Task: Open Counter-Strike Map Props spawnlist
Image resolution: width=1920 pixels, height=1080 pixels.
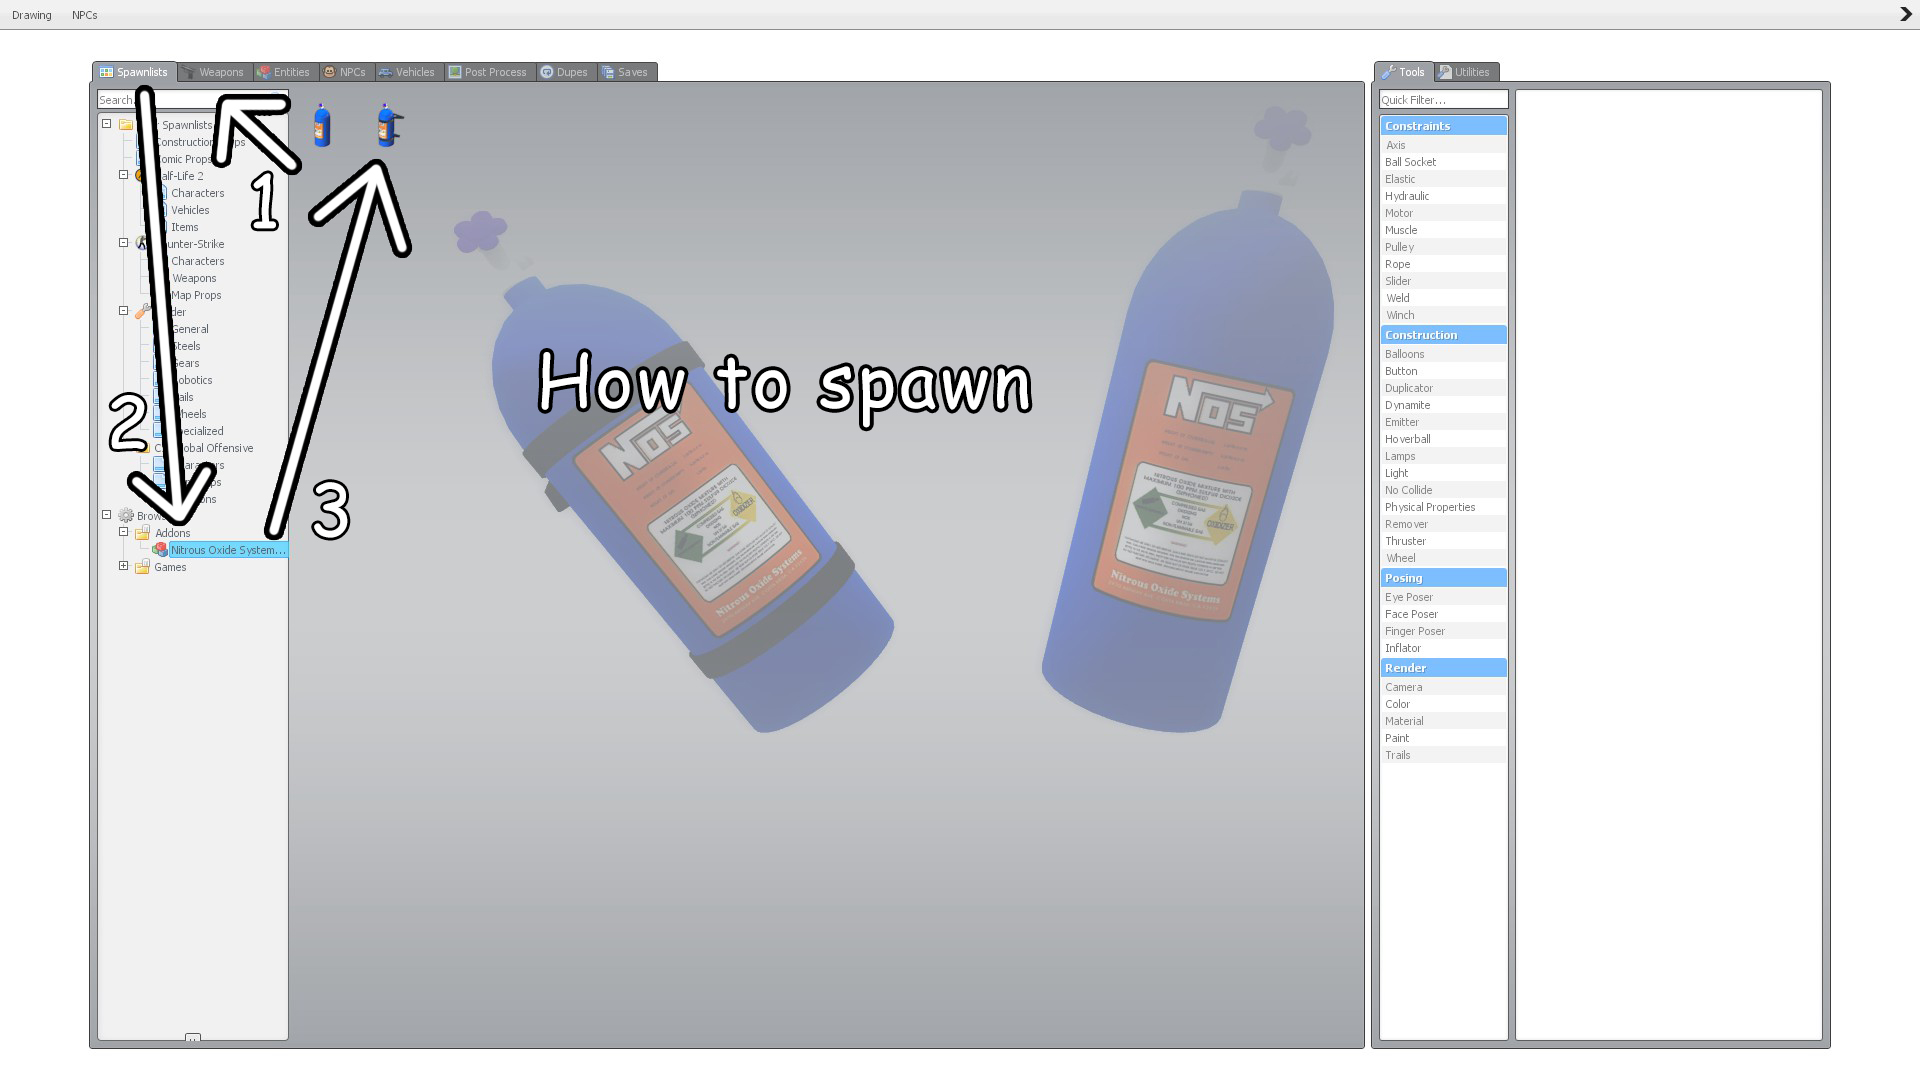Action: click(x=196, y=295)
